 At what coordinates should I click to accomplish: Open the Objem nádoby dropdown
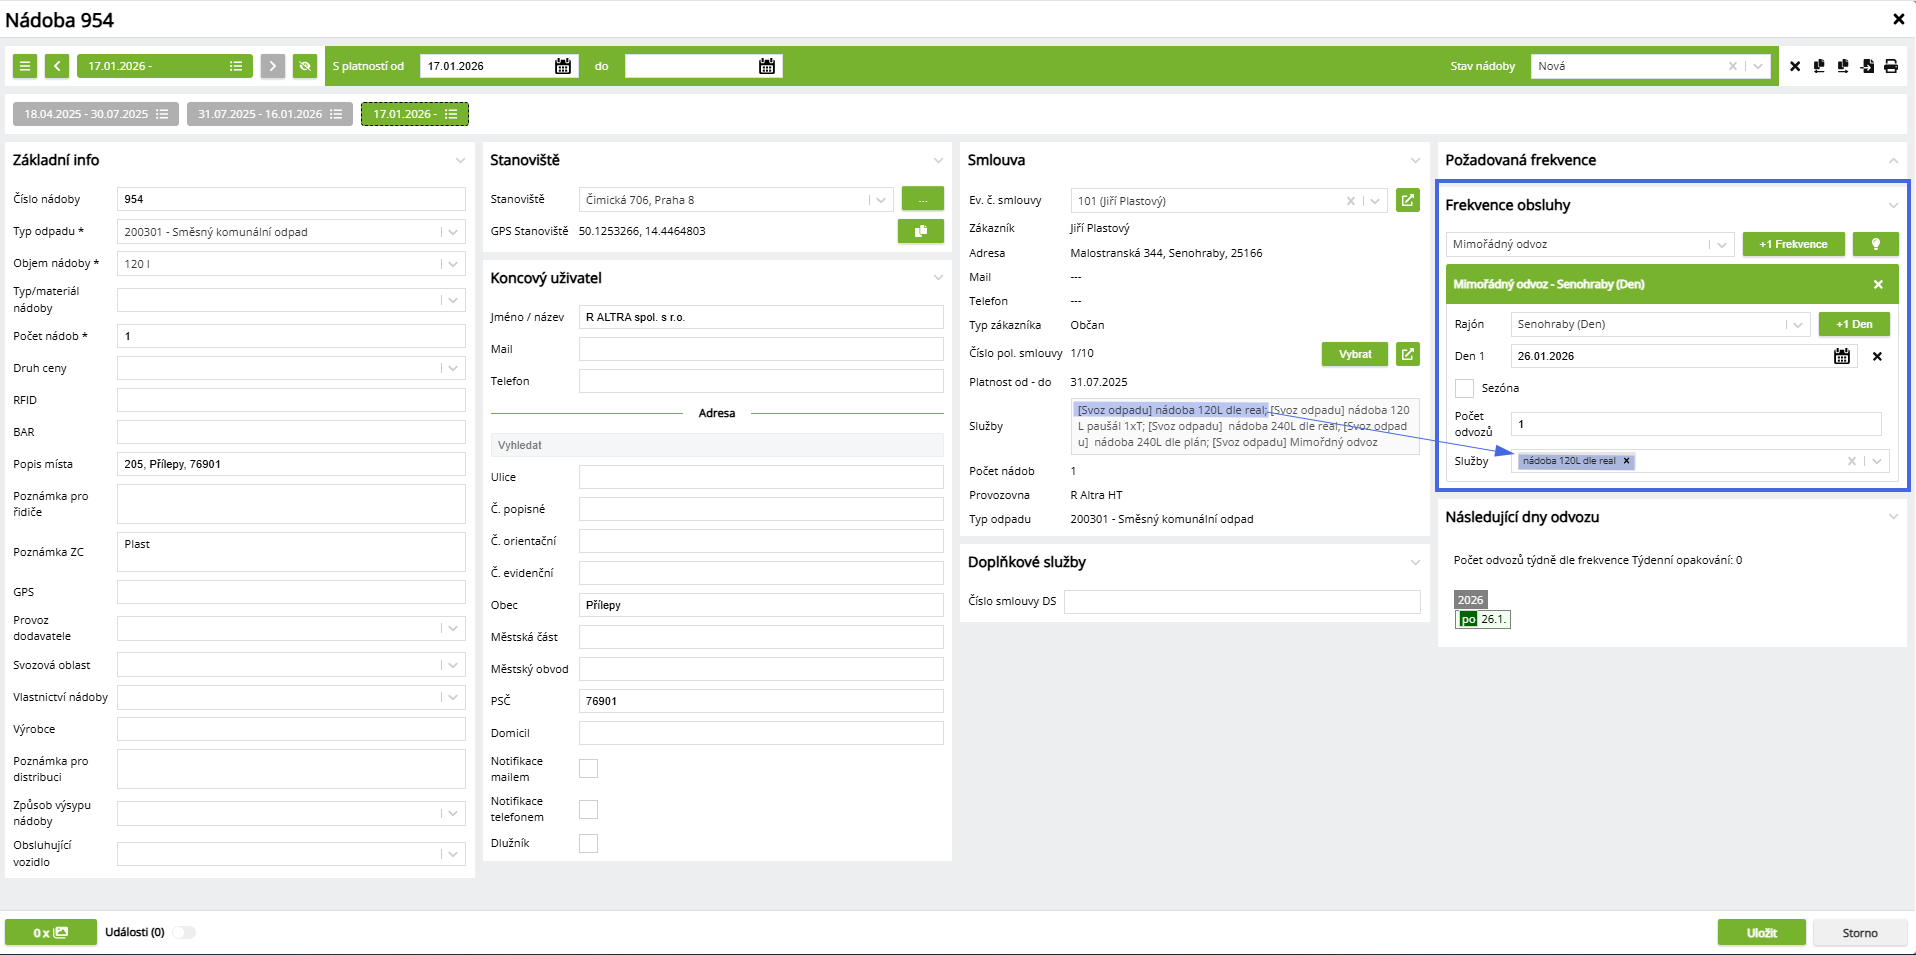click(x=453, y=264)
